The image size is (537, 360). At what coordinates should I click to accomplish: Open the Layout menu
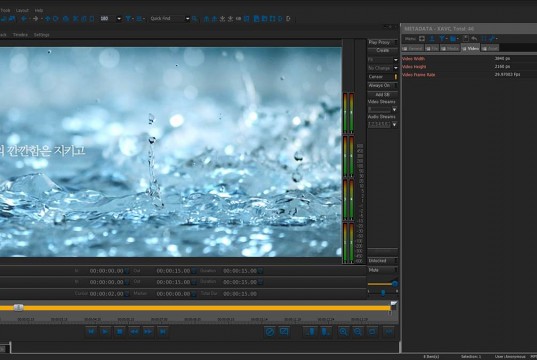click(22, 10)
